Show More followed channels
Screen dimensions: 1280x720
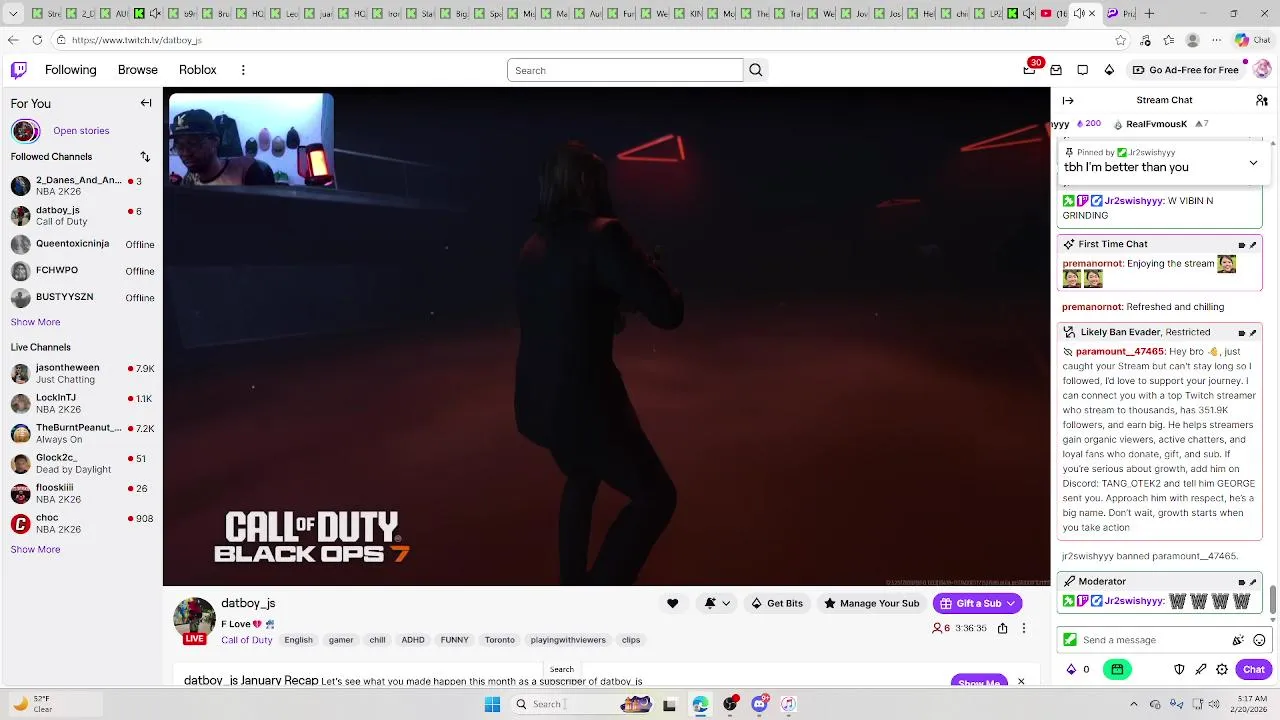35,322
